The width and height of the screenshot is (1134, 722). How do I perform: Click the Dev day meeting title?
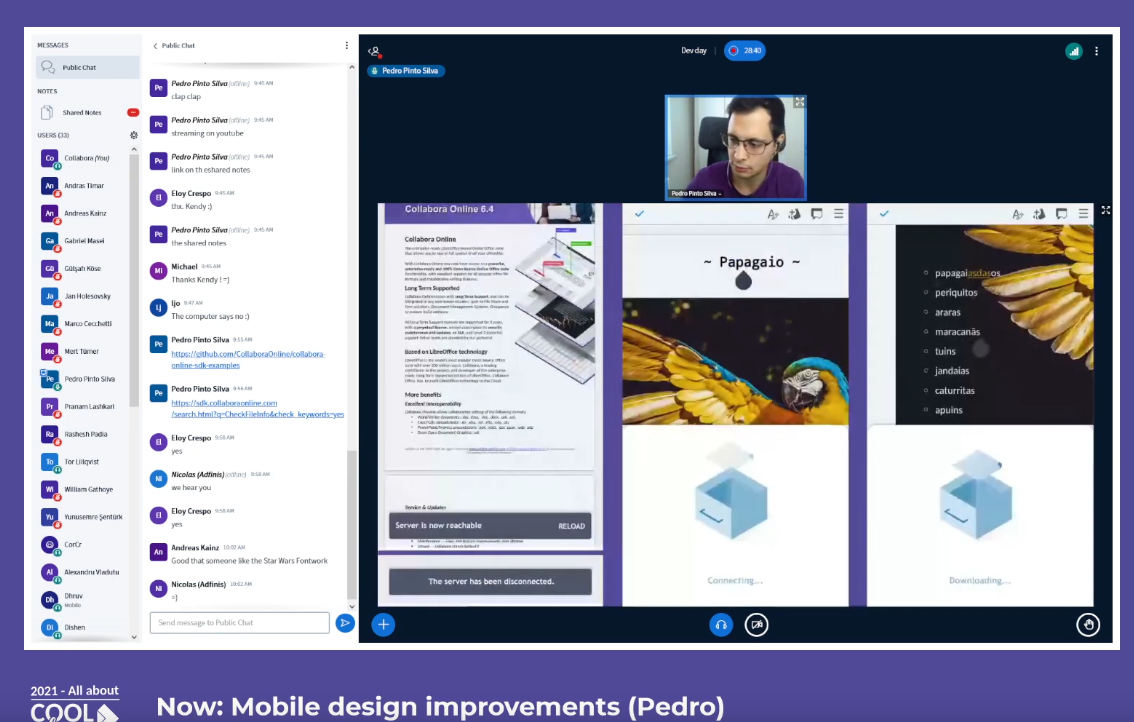(694, 51)
